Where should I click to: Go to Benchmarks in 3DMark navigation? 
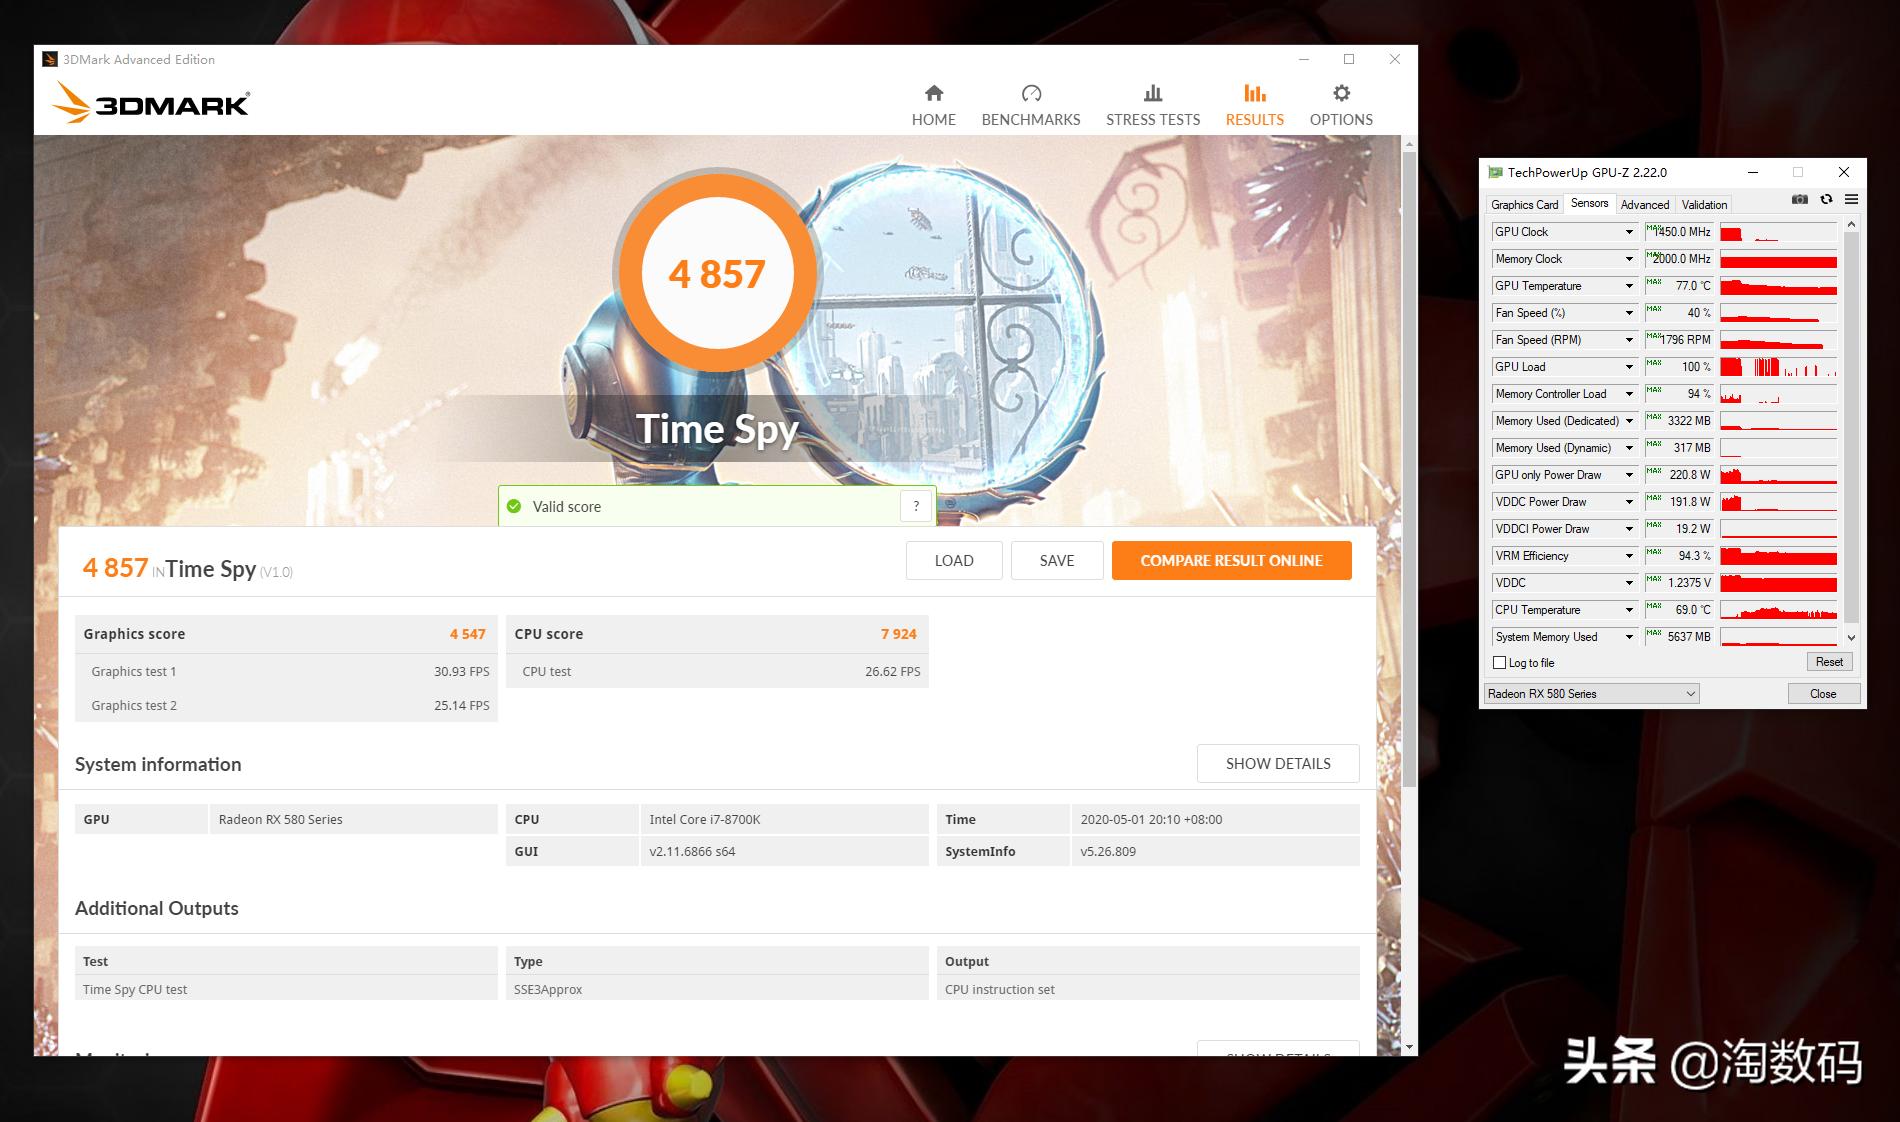point(1031,105)
